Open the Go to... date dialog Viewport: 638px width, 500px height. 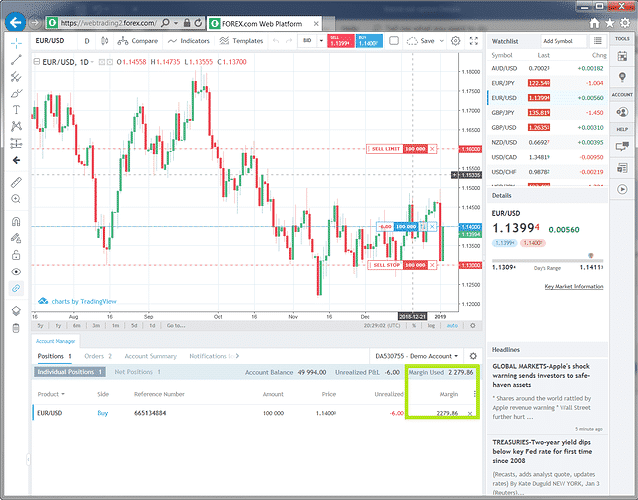[x=176, y=325]
